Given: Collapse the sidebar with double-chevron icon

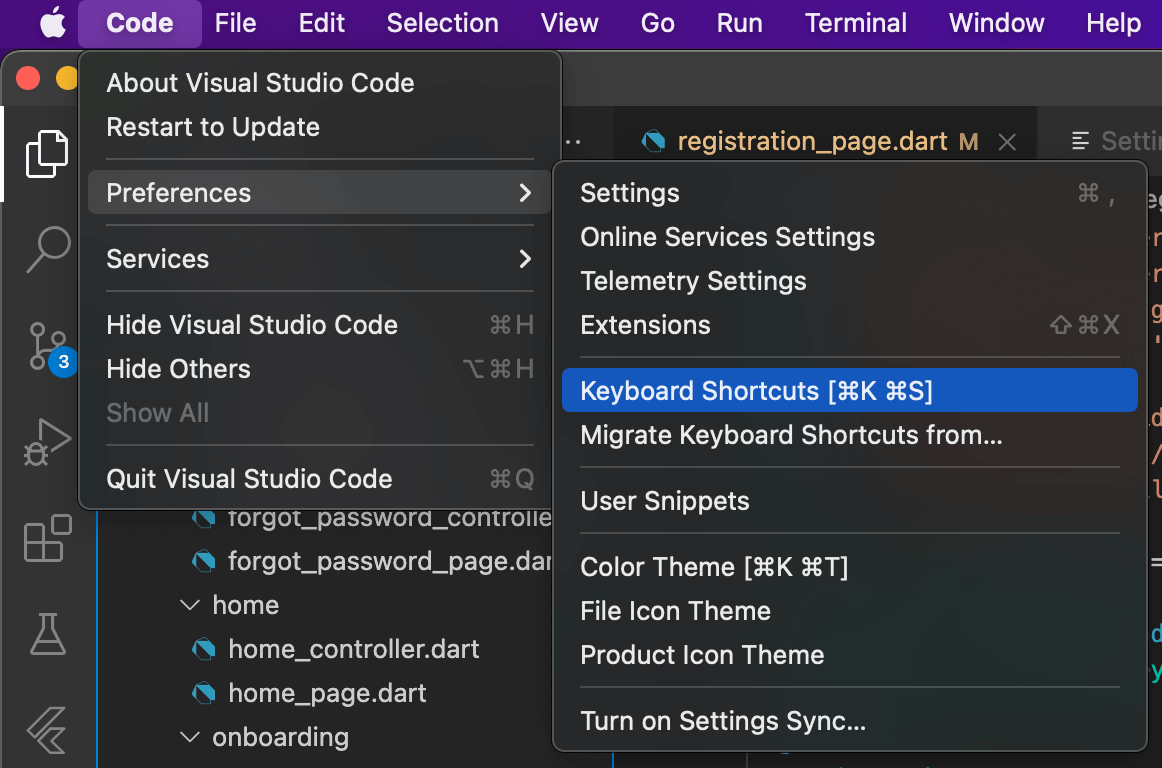Looking at the screenshot, I should click(46, 731).
